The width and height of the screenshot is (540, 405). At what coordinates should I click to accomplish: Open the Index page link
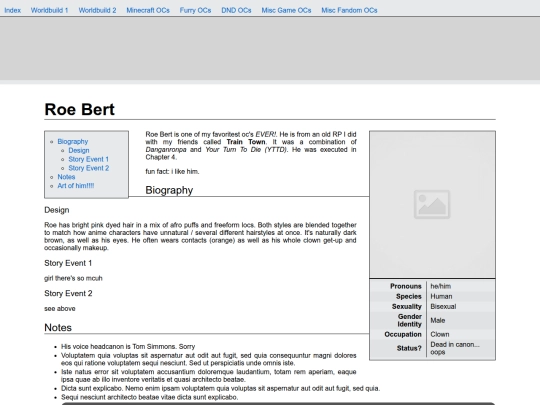coord(12,10)
